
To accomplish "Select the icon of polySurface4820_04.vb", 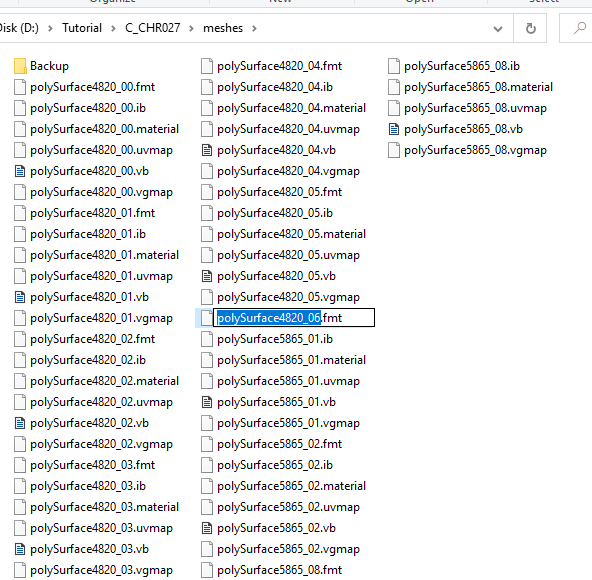I will [x=207, y=150].
